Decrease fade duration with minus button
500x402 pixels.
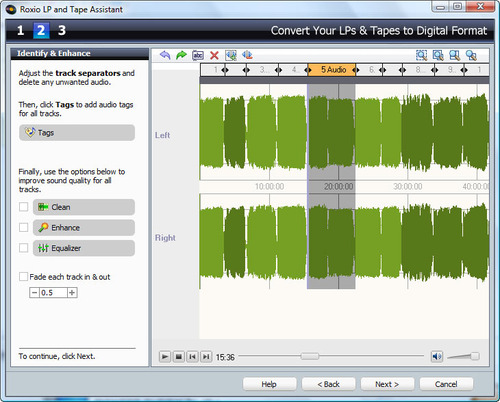coord(34,293)
